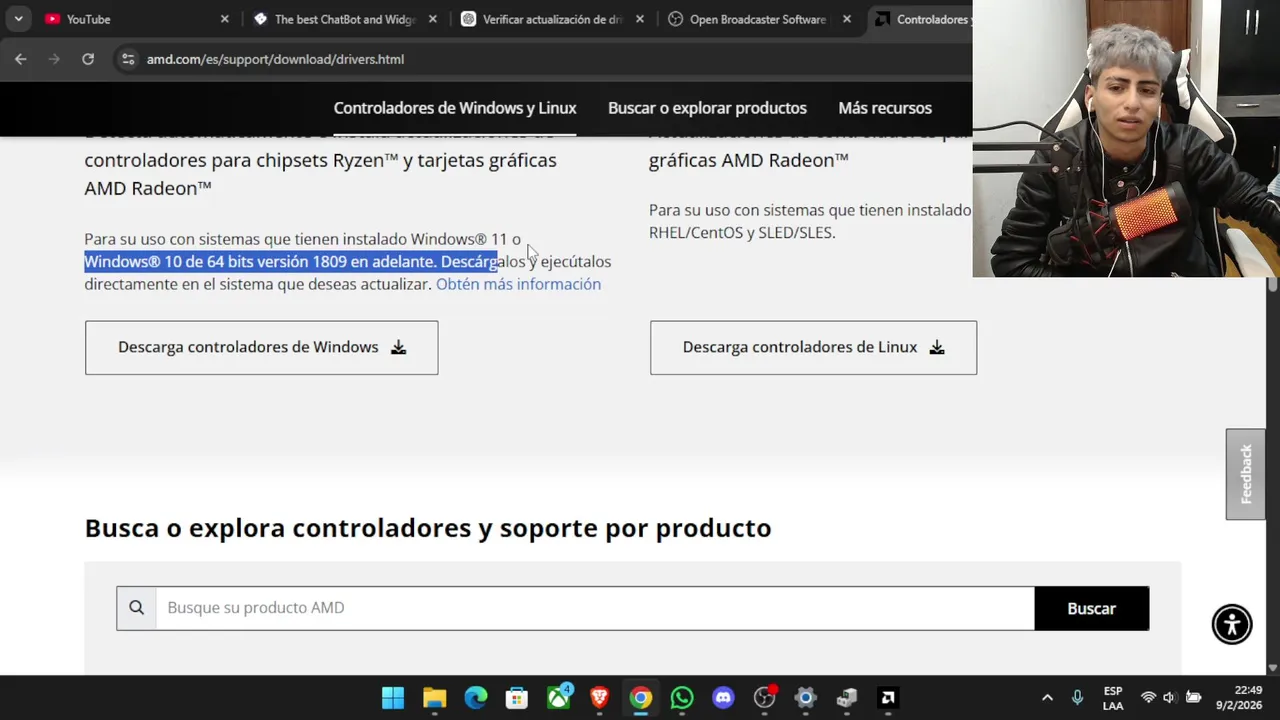Click Descarga controladores de Linux button

pyautogui.click(x=813, y=347)
